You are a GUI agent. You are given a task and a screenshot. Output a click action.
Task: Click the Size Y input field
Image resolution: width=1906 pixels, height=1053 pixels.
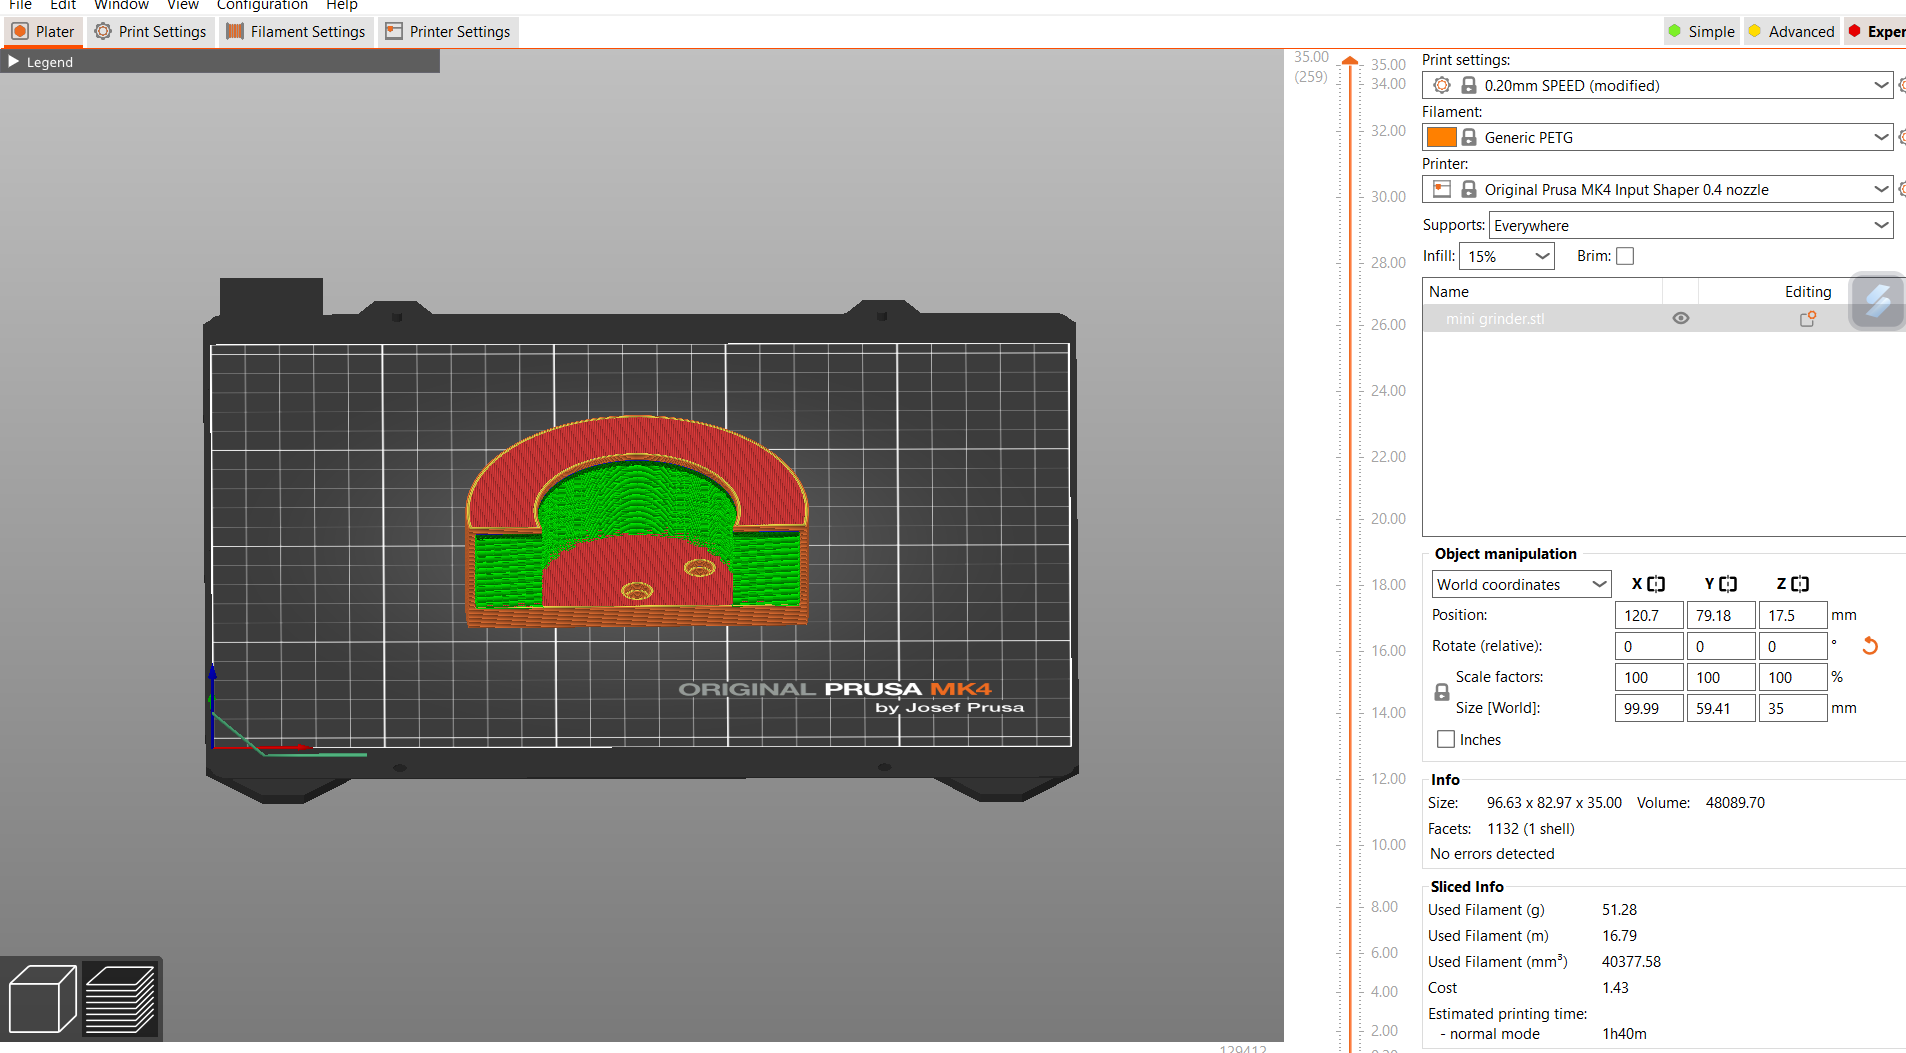[x=1721, y=708]
